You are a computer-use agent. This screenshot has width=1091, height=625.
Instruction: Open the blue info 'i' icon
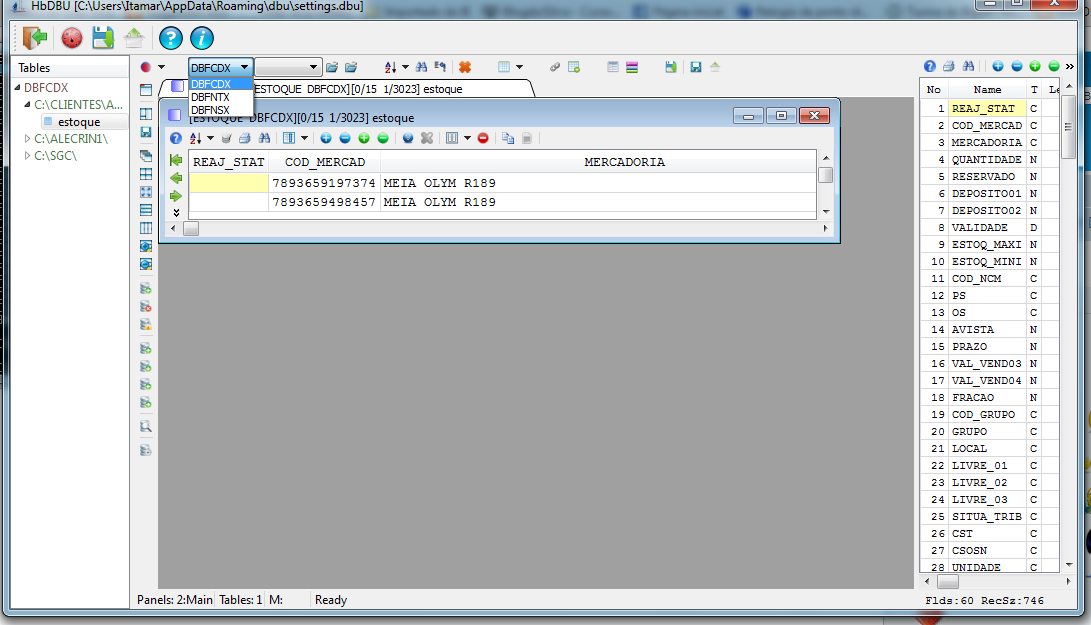[202, 38]
